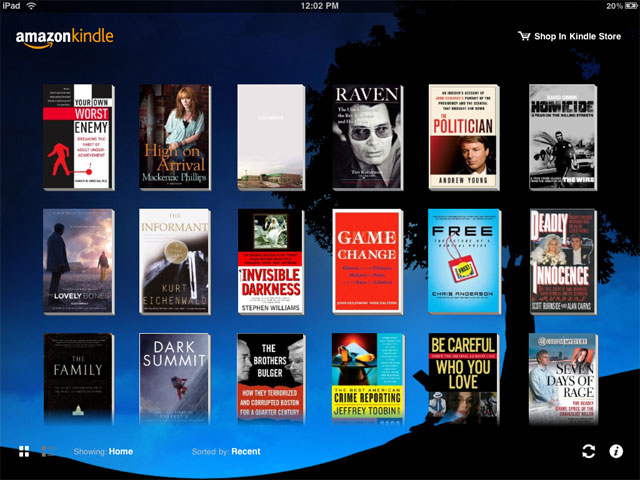Open the Homicide book
The height and width of the screenshot is (480, 640).
pyautogui.click(x=563, y=137)
